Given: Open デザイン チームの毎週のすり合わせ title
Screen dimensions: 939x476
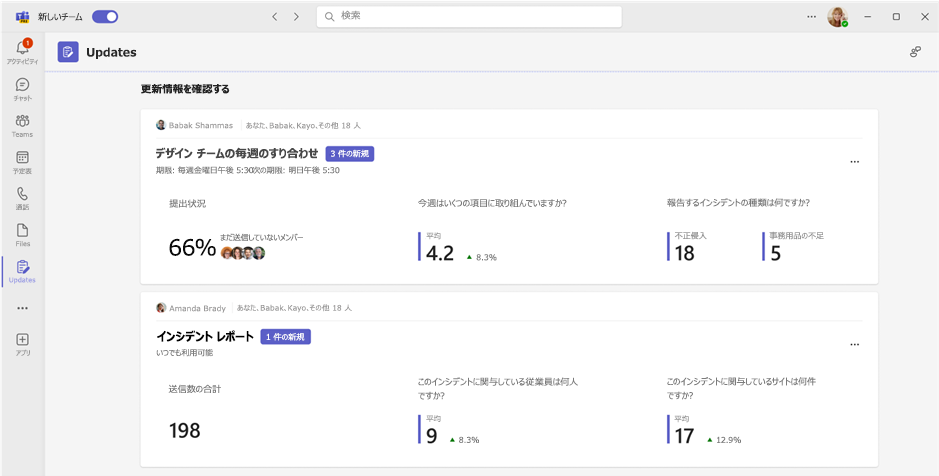Looking at the screenshot, I should (x=237, y=154).
